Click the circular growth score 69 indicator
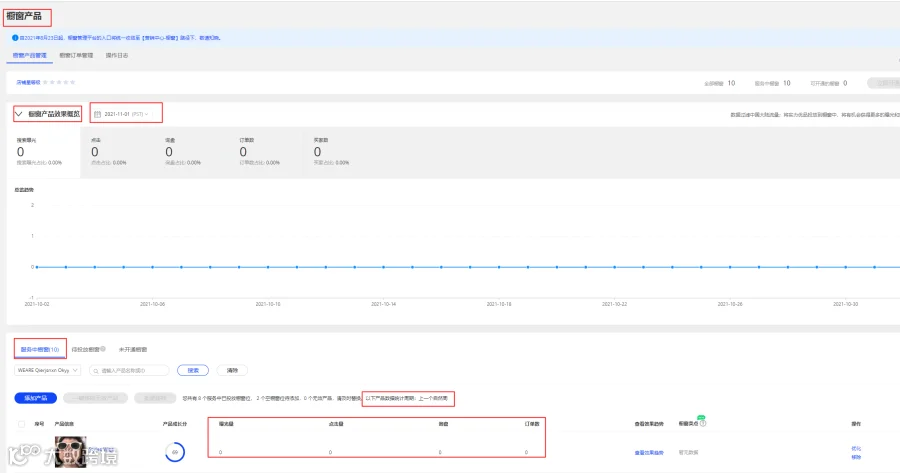 175,452
